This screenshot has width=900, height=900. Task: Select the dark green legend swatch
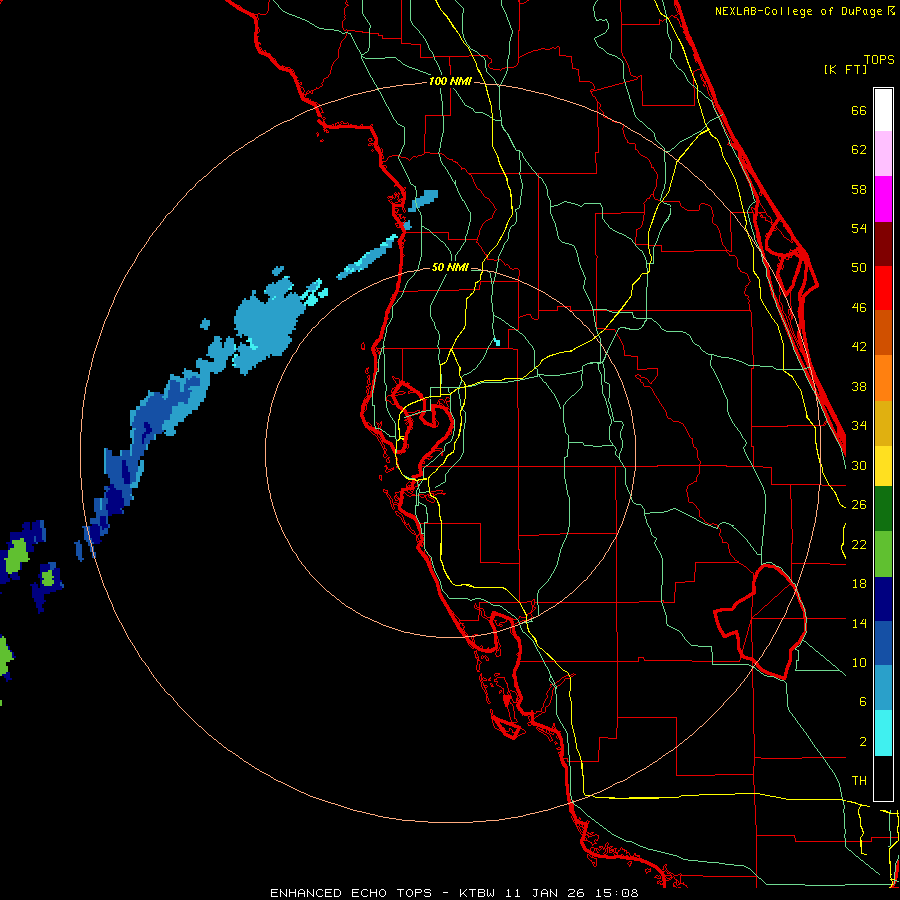[x=883, y=509]
